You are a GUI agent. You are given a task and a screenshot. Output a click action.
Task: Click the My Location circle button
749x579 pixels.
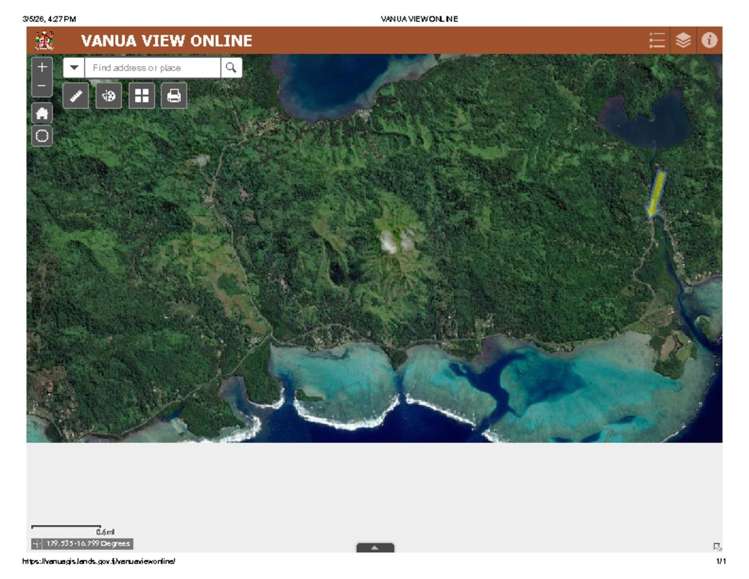(x=42, y=136)
